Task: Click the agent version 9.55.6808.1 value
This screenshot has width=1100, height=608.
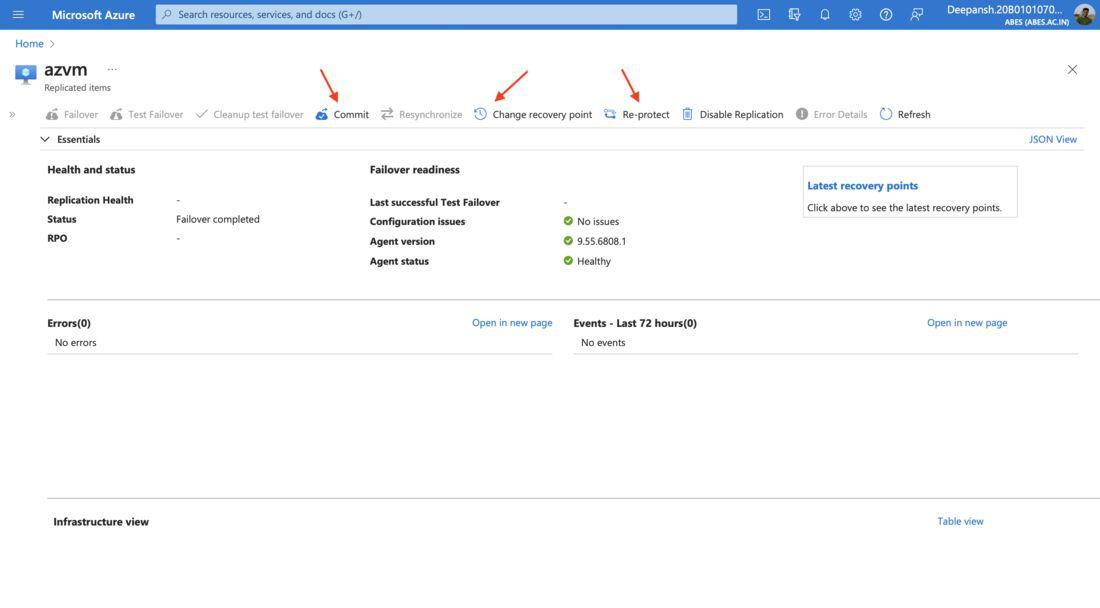Action: [x=601, y=241]
